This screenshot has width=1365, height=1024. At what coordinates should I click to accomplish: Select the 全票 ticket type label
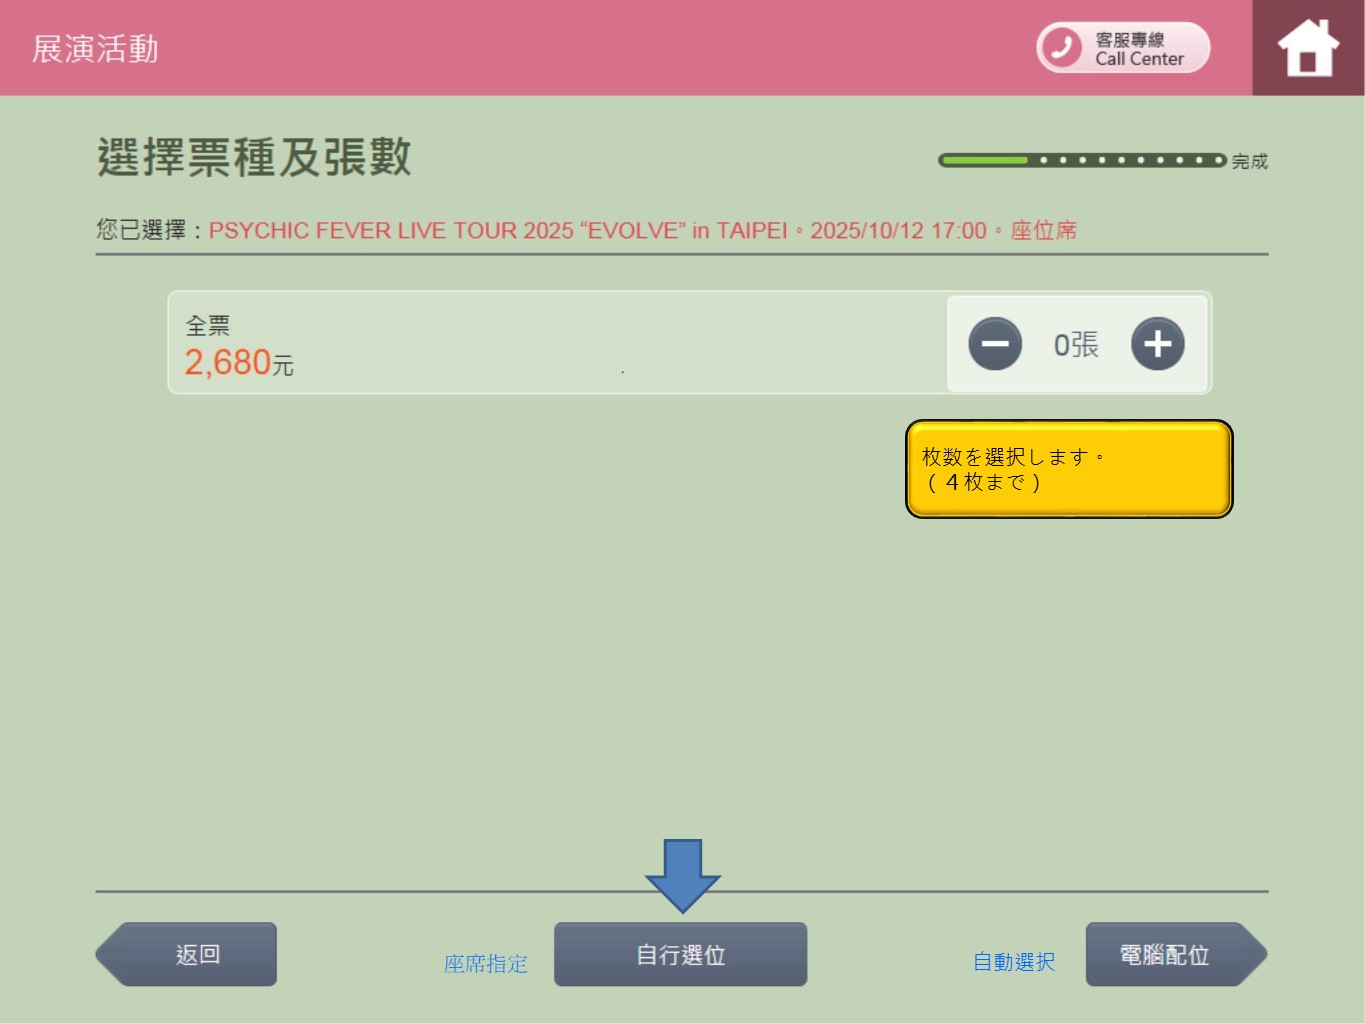point(208,326)
